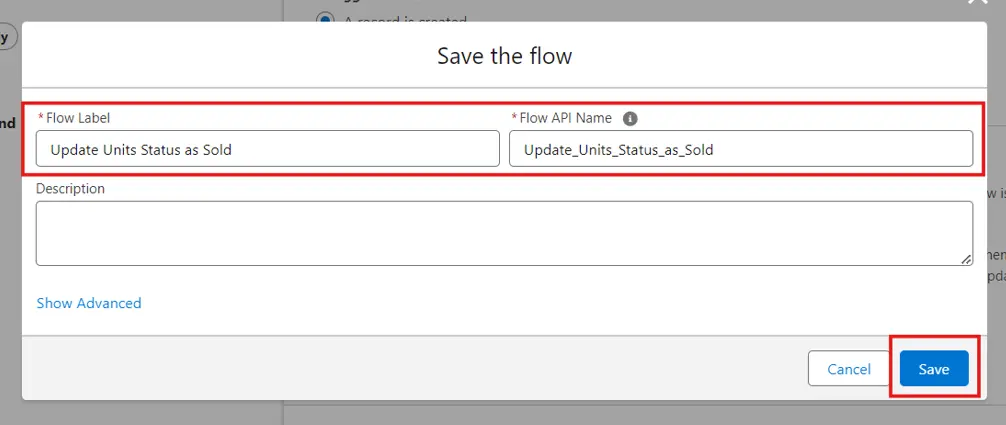Click the word Sold in Flow Label

216,150
